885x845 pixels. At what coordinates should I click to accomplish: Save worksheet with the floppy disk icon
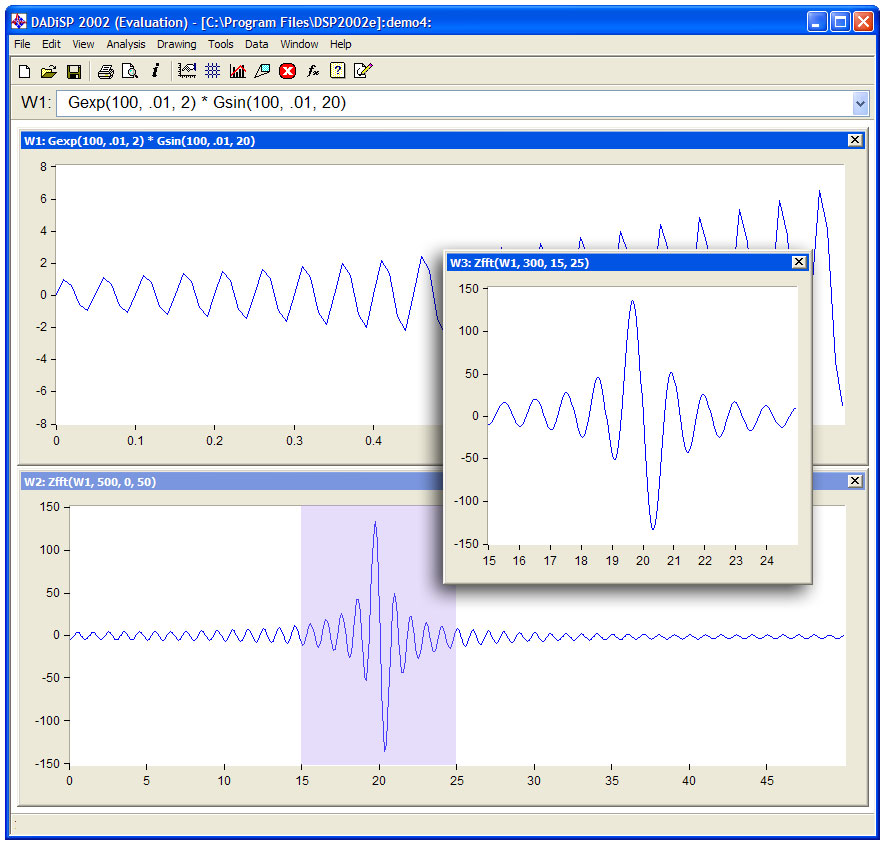(74, 71)
